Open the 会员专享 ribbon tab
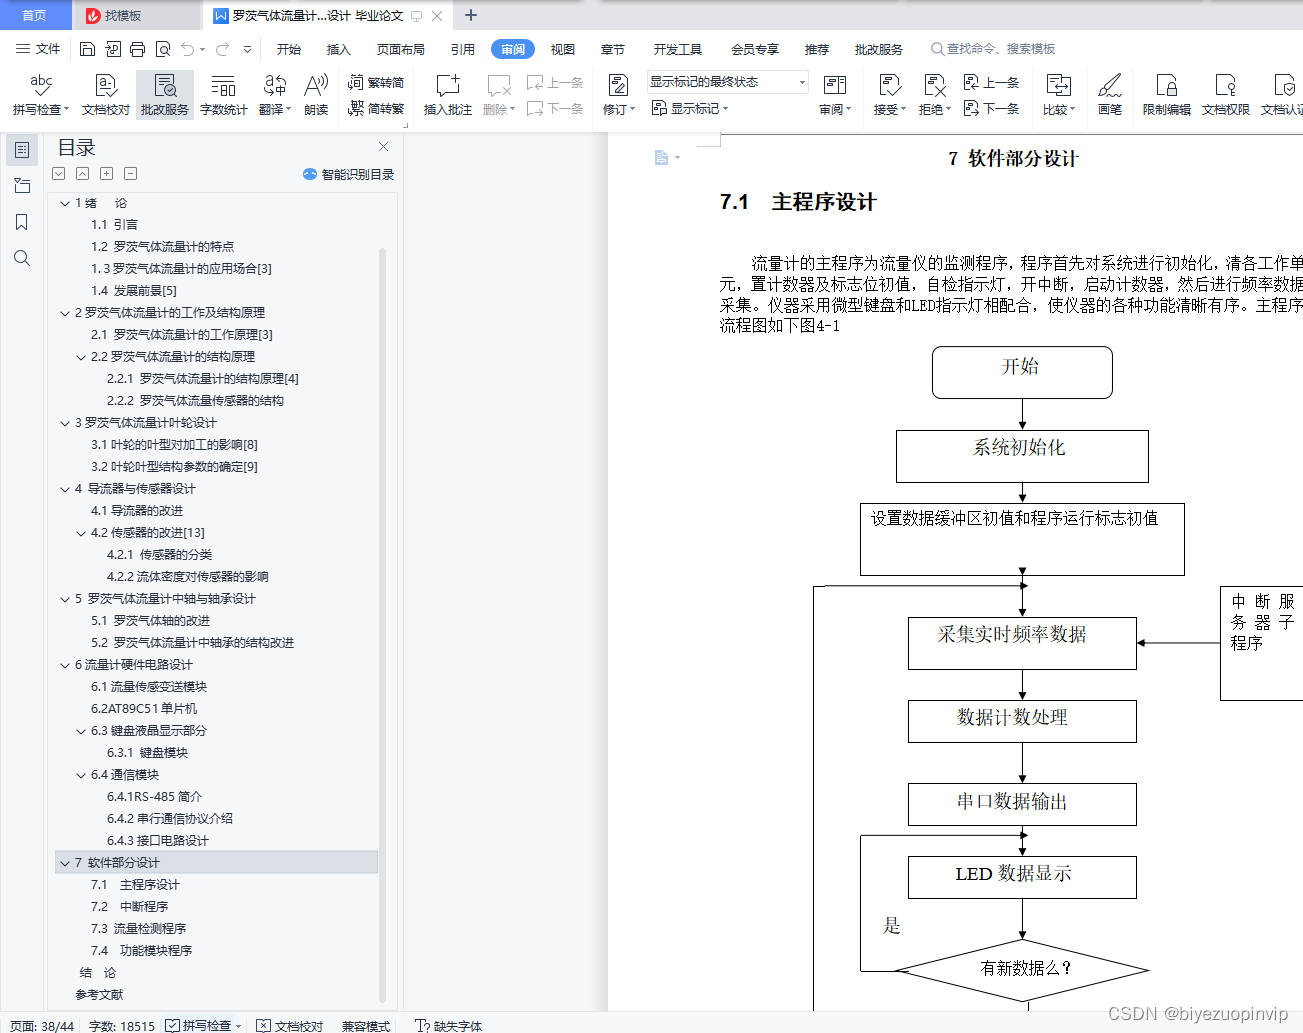Image resolution: width=1303 pixels, height=1033 pixels. [x=755, y=49]
